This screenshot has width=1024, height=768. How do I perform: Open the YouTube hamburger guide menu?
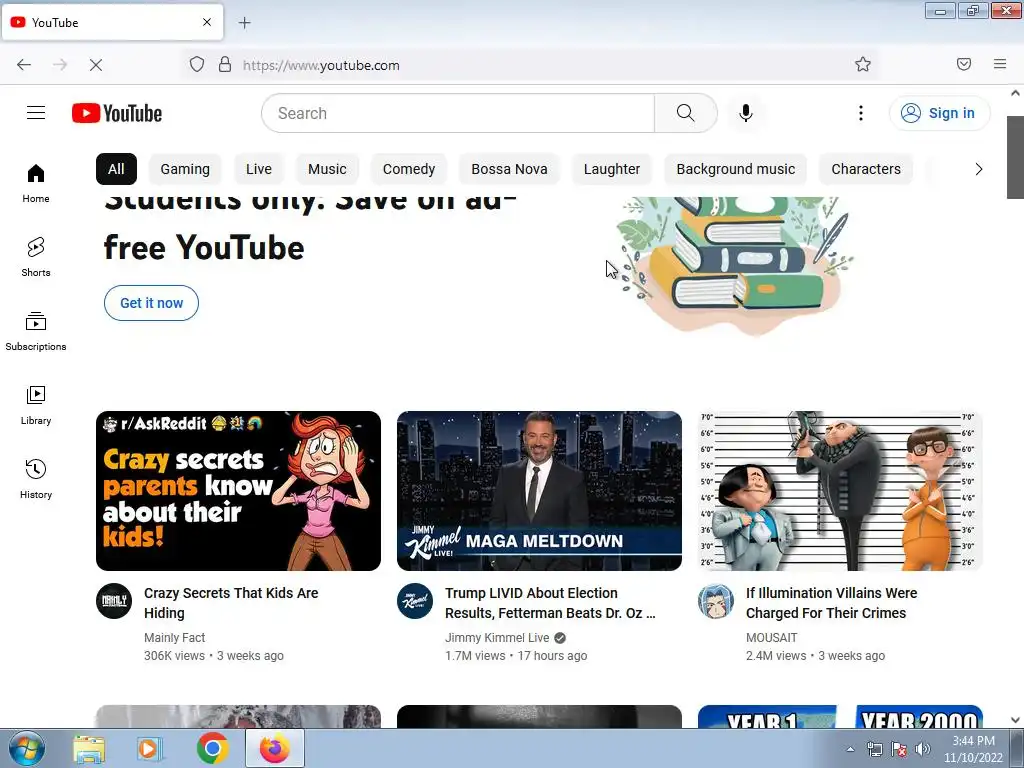click(x=36, y=113)
